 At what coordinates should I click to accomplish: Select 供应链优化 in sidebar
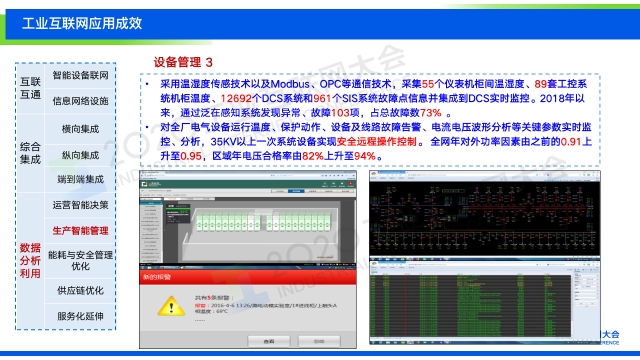(80, 291)
